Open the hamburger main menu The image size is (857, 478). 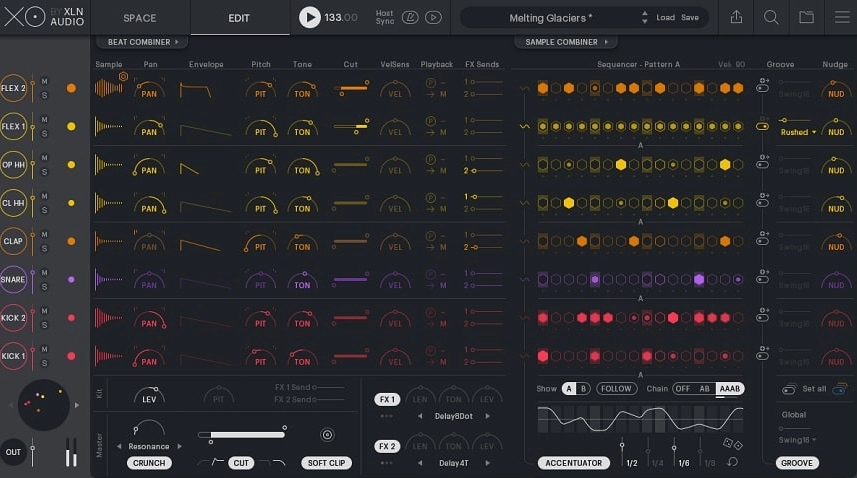tap(842, 17)
